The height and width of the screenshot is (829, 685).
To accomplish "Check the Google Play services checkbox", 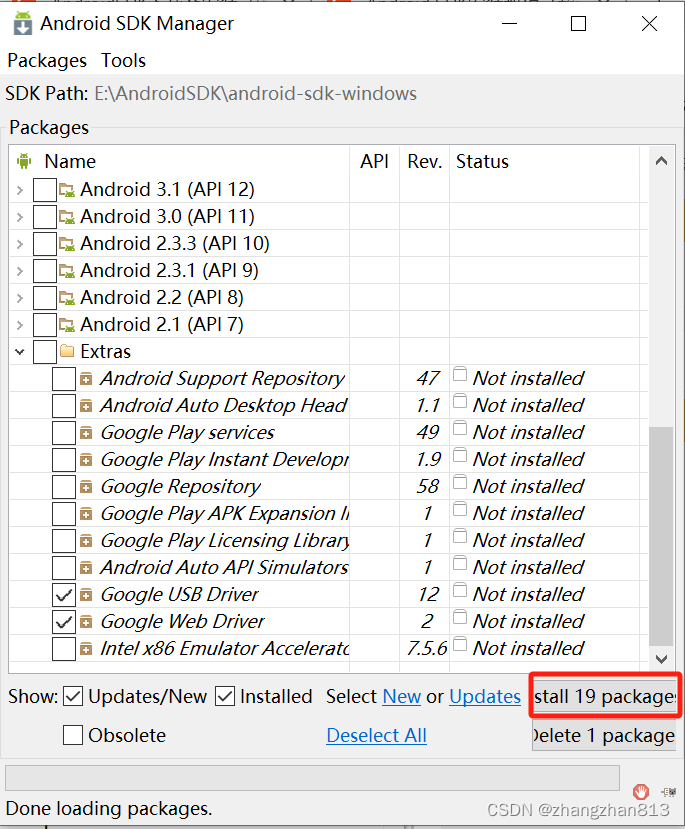I will (x=64, y=432).
